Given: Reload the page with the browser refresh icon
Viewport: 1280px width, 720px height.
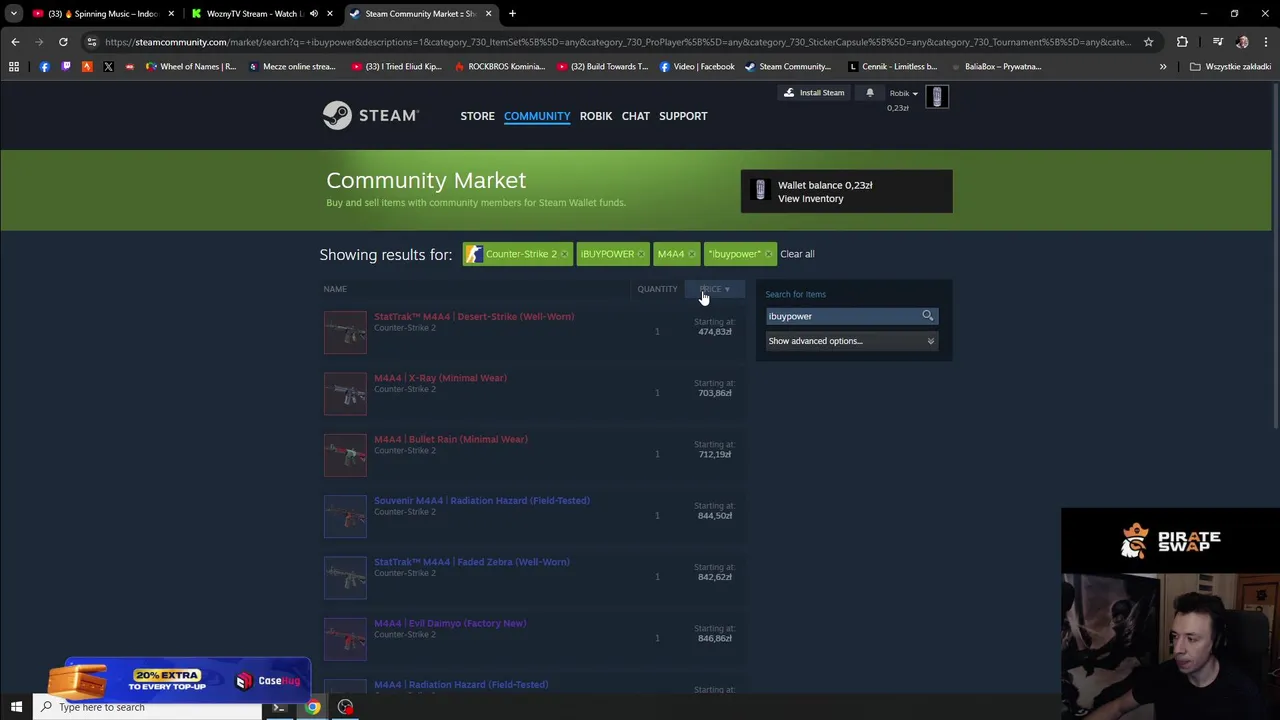Looking at the screenshot, I should pyautogui.click(x=63, y=42).
